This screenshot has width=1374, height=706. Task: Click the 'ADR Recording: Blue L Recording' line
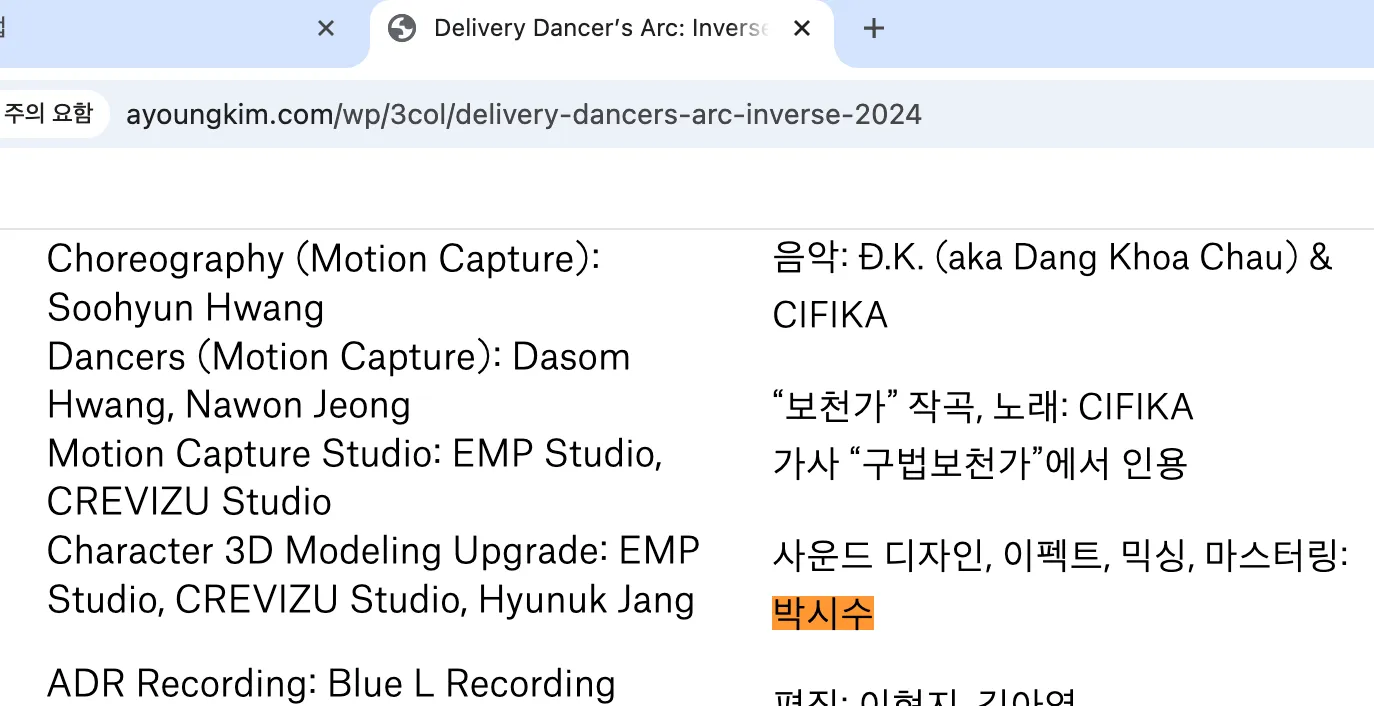coord(331,684)
